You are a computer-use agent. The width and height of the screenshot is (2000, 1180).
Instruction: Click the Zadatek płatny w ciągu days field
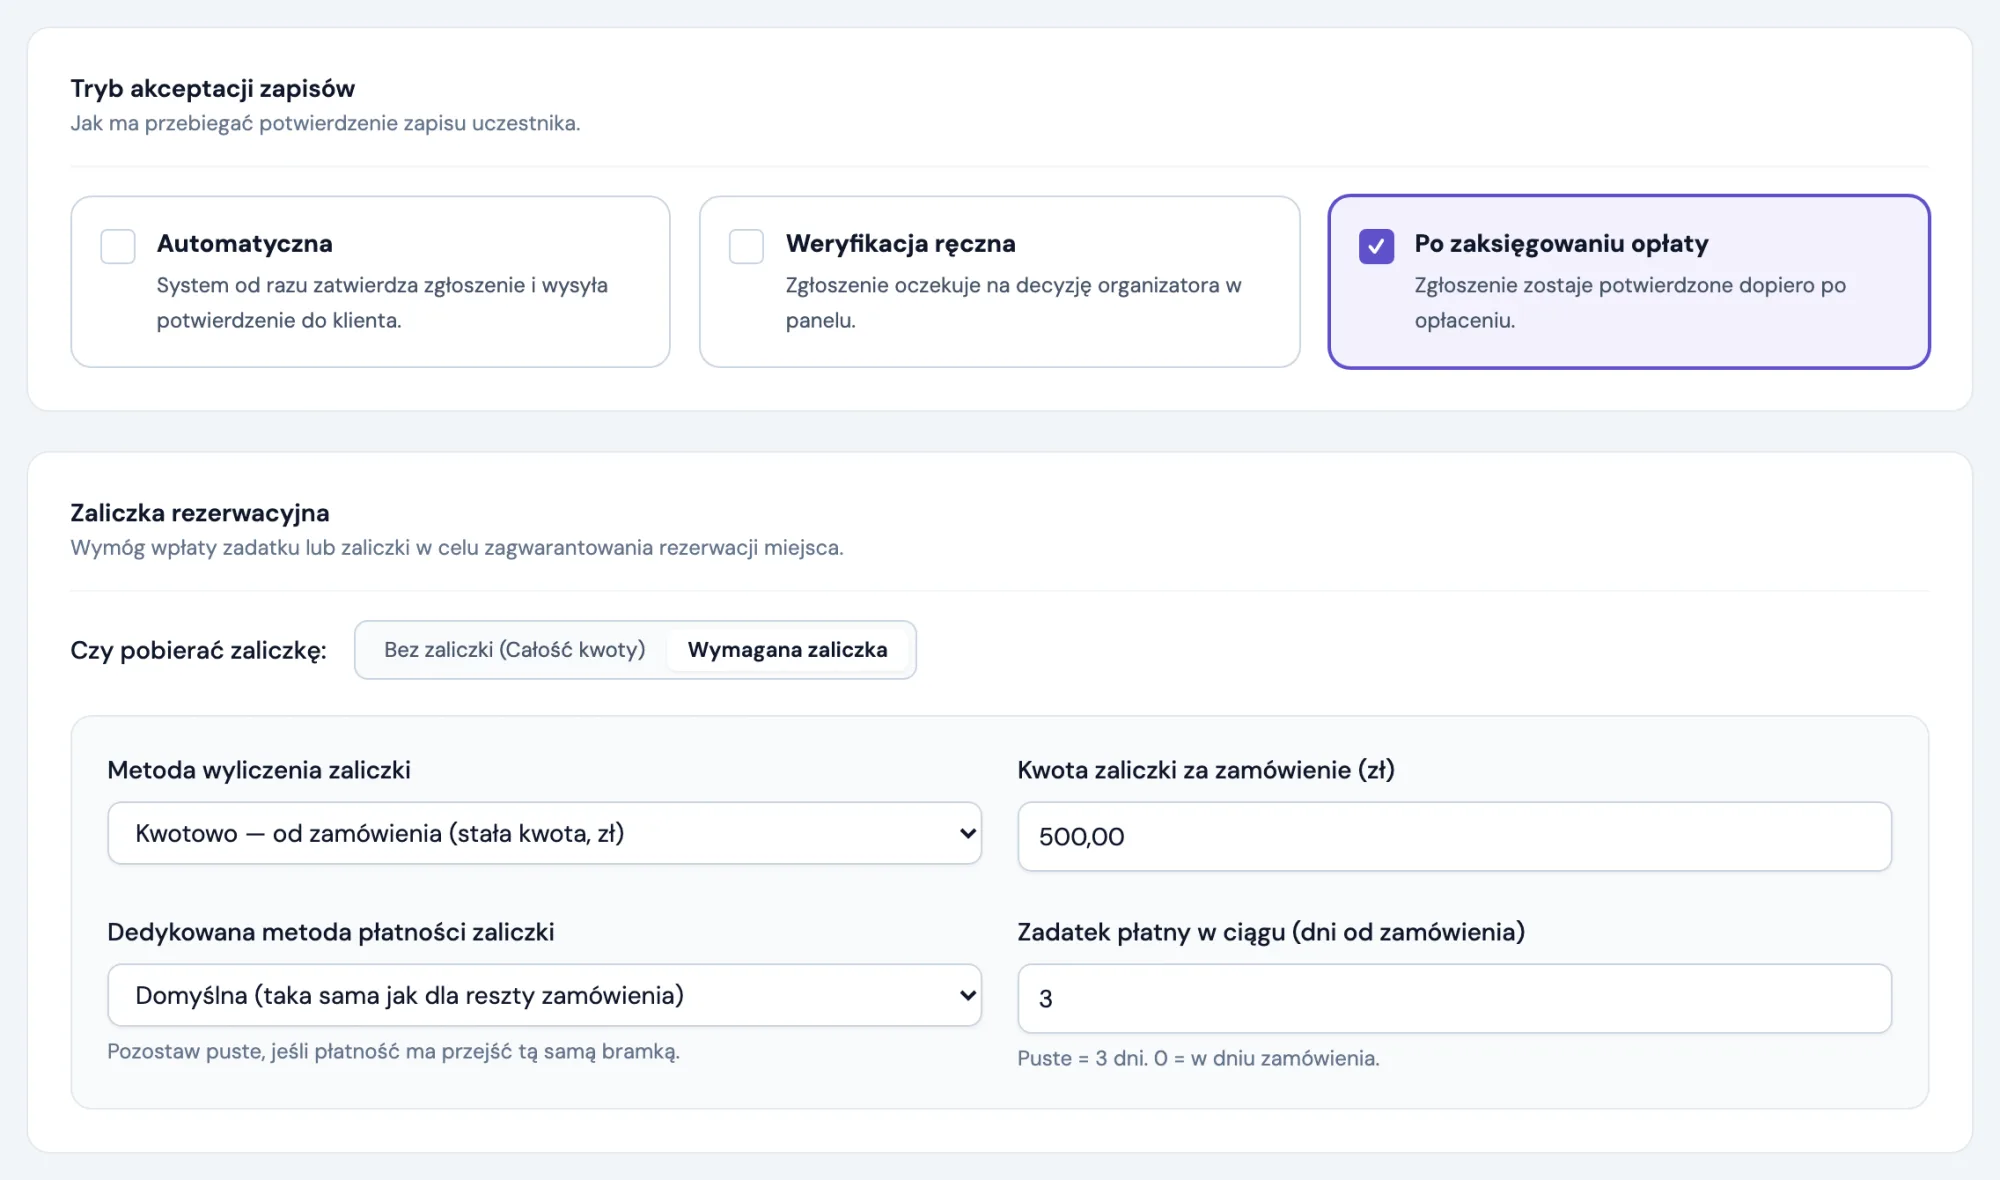pos(1455,998)
